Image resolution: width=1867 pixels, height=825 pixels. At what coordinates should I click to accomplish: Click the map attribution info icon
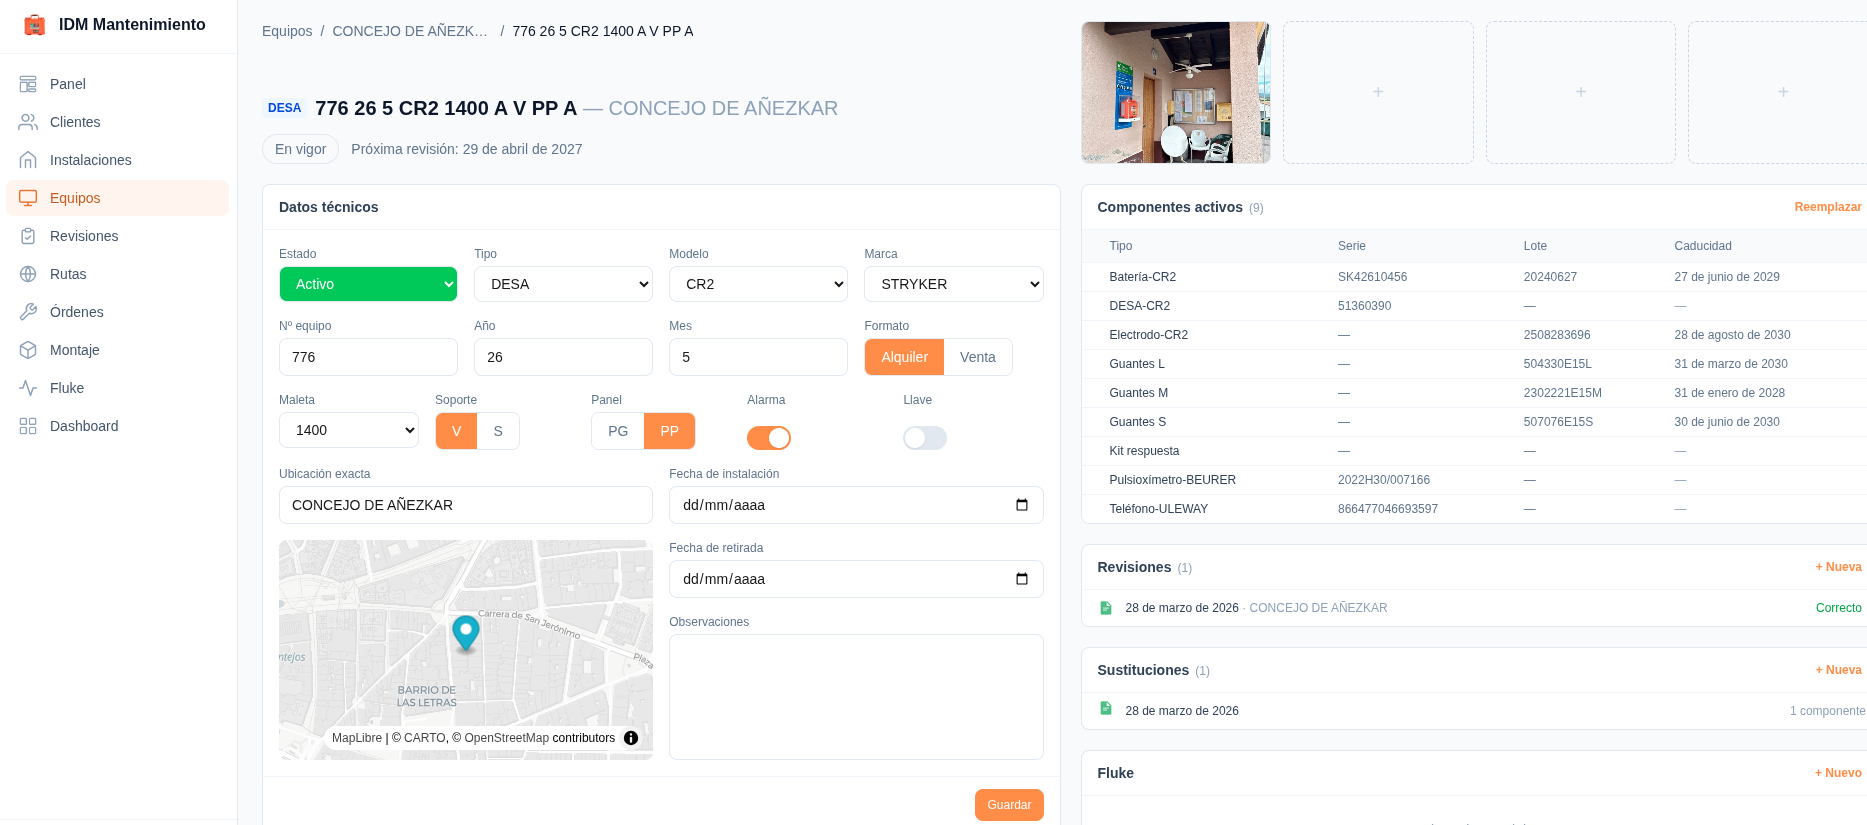coord(631,738)
